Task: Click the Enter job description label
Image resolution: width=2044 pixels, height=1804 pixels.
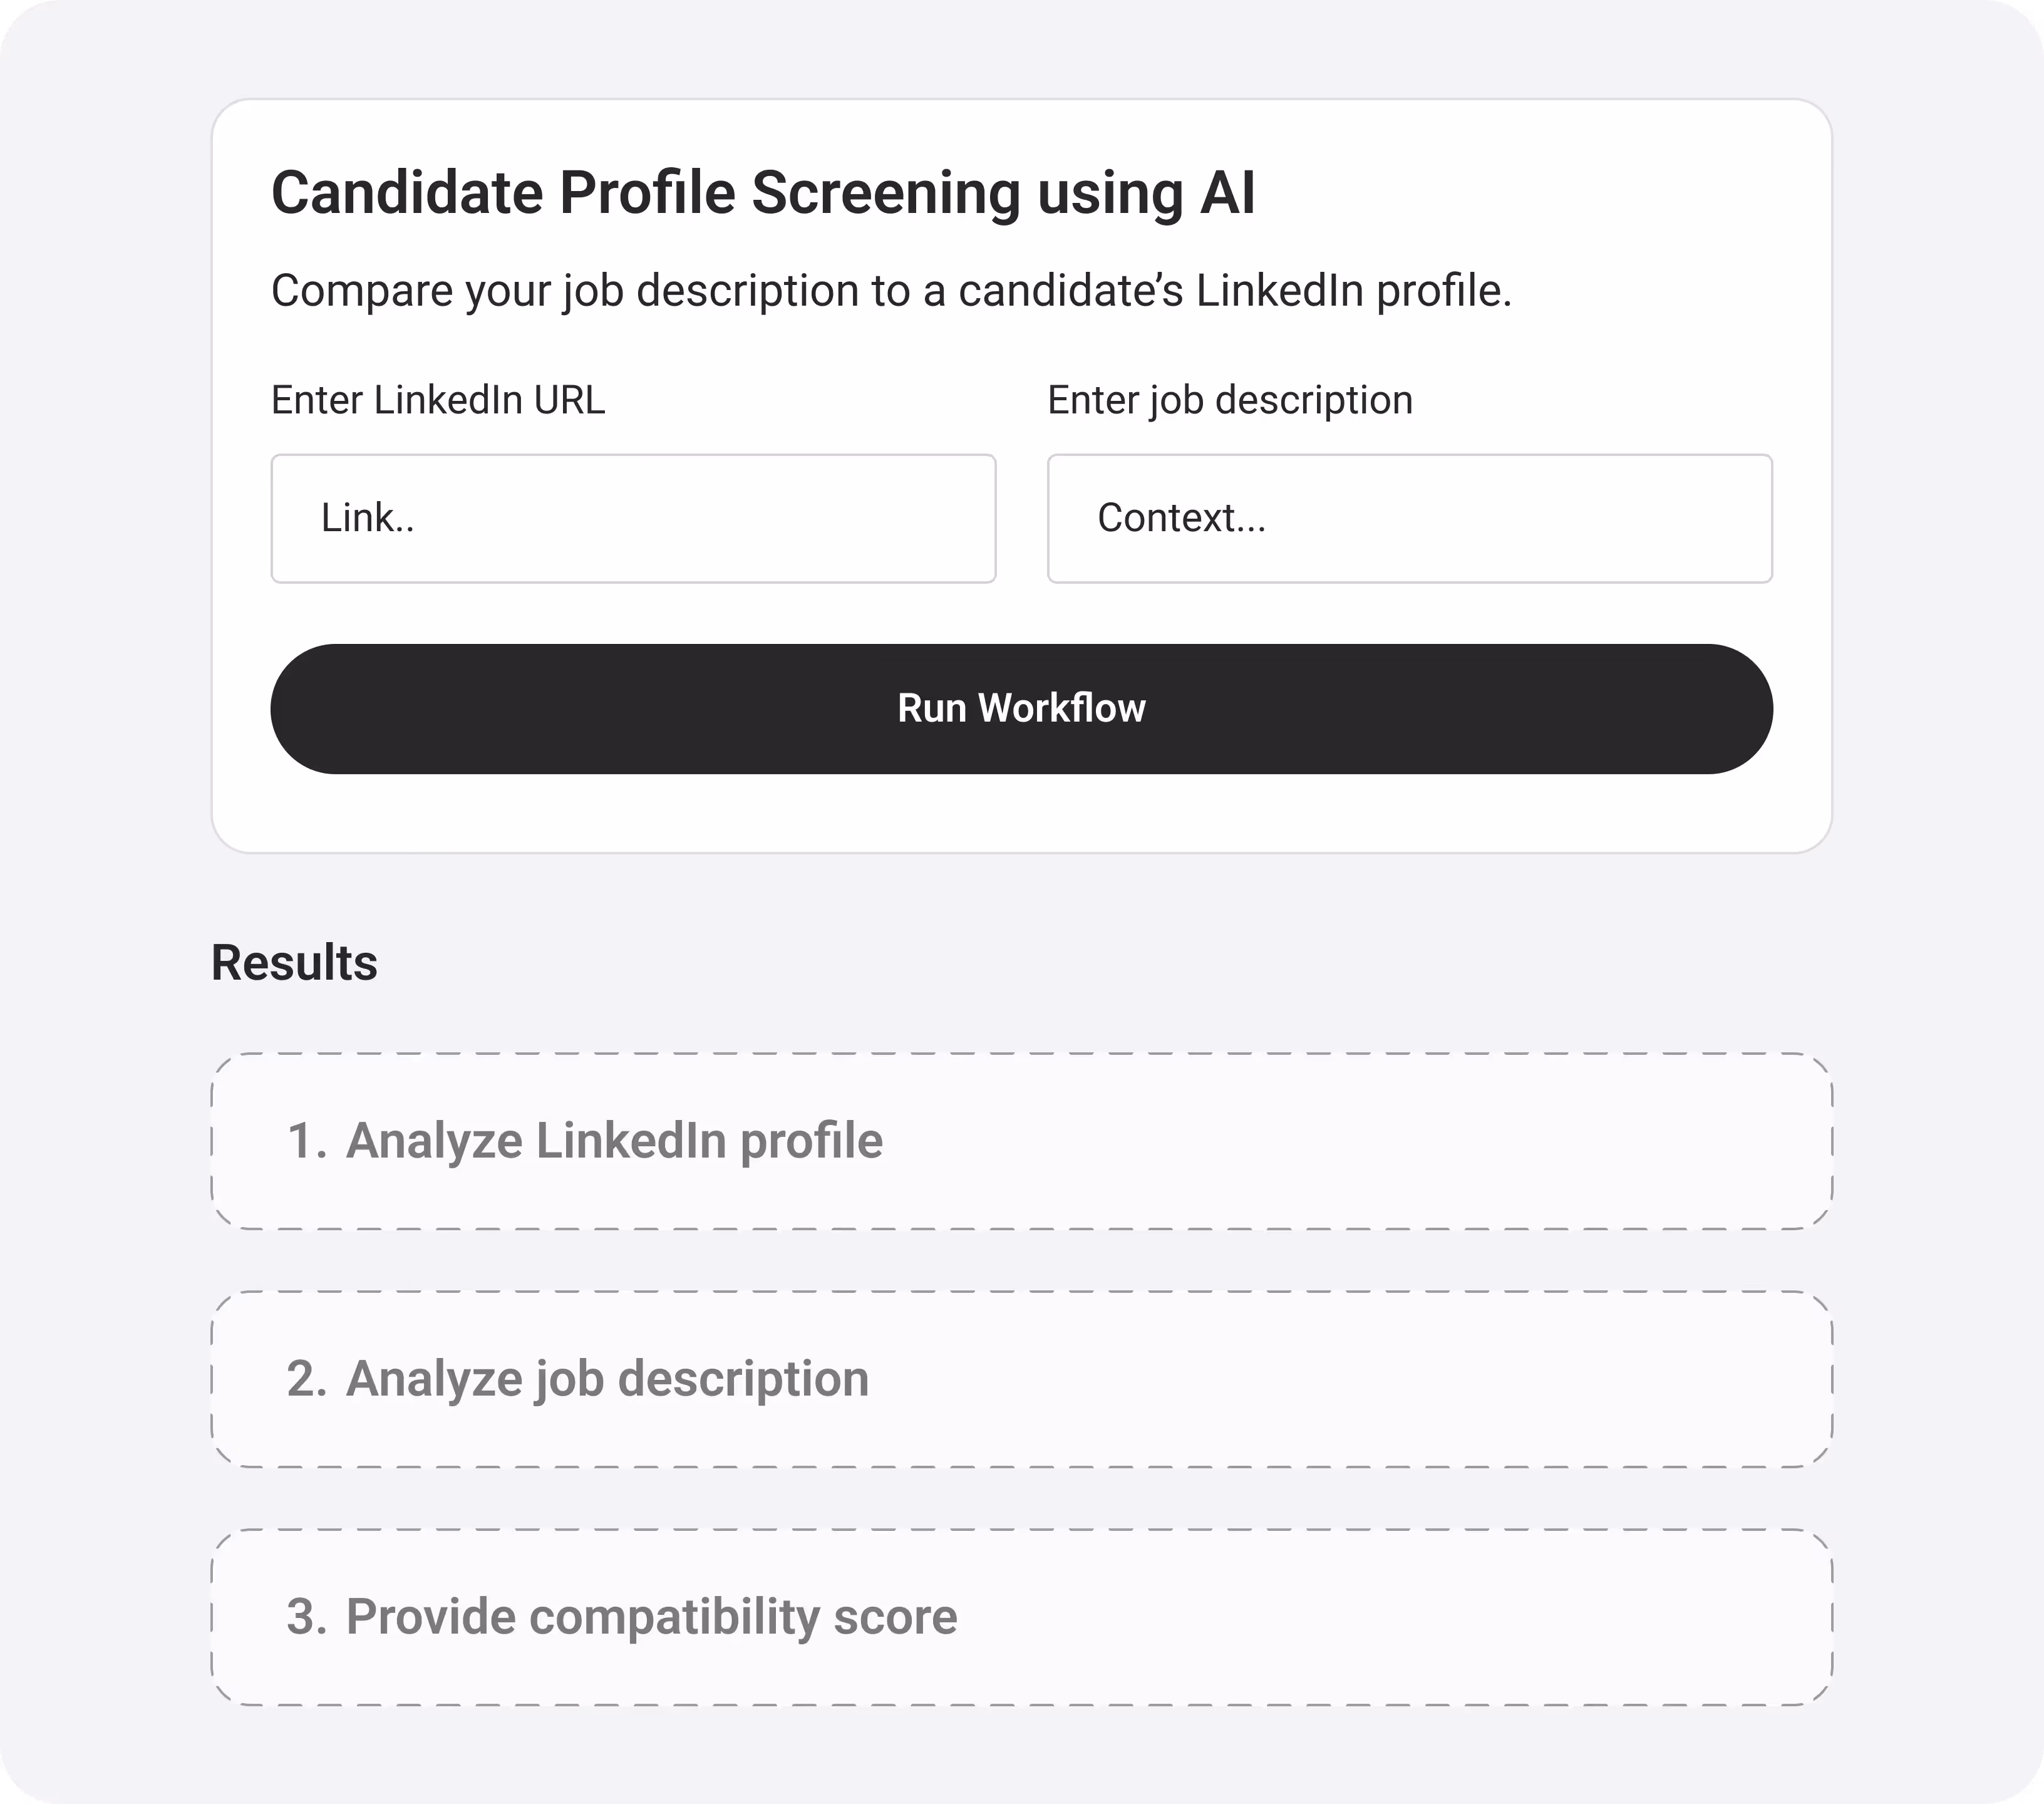Action: click(1229, 400)
